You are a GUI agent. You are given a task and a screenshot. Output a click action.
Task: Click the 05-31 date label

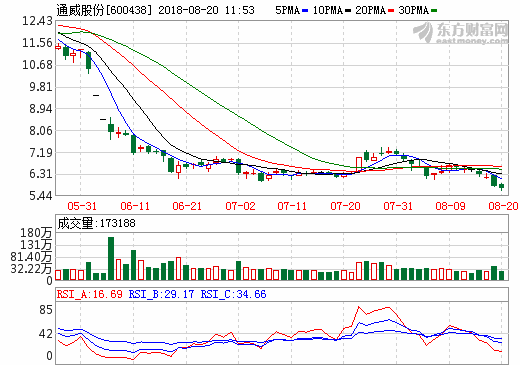pos(82,206)
